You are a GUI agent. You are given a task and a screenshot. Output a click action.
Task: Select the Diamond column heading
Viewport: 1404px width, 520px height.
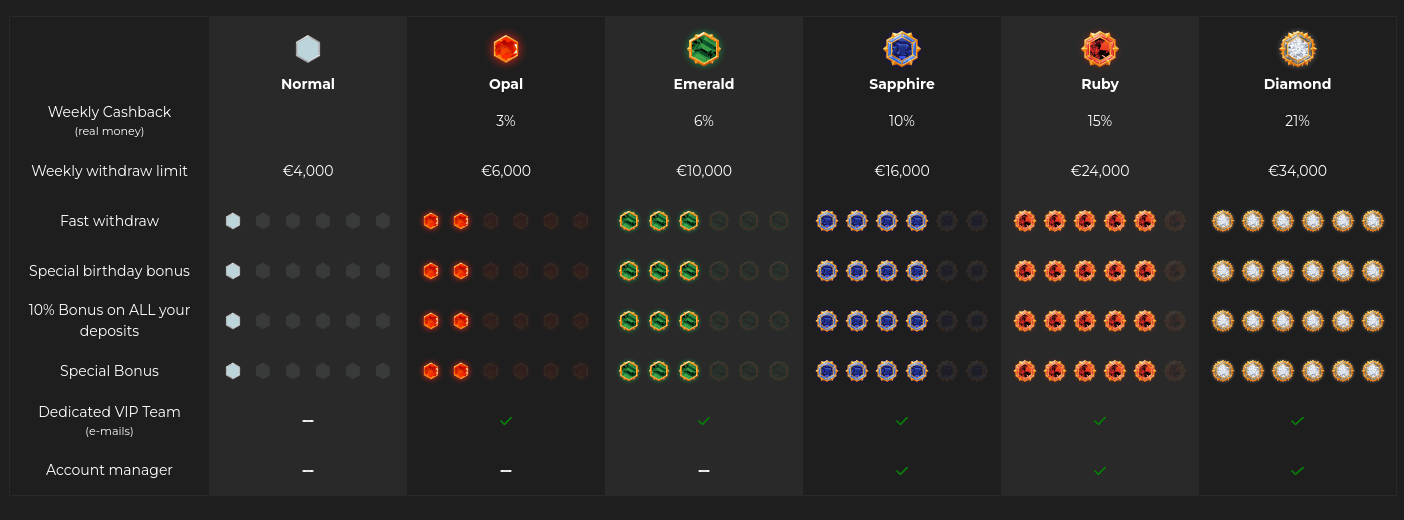pyautogui.click(x=1298, y=84)
